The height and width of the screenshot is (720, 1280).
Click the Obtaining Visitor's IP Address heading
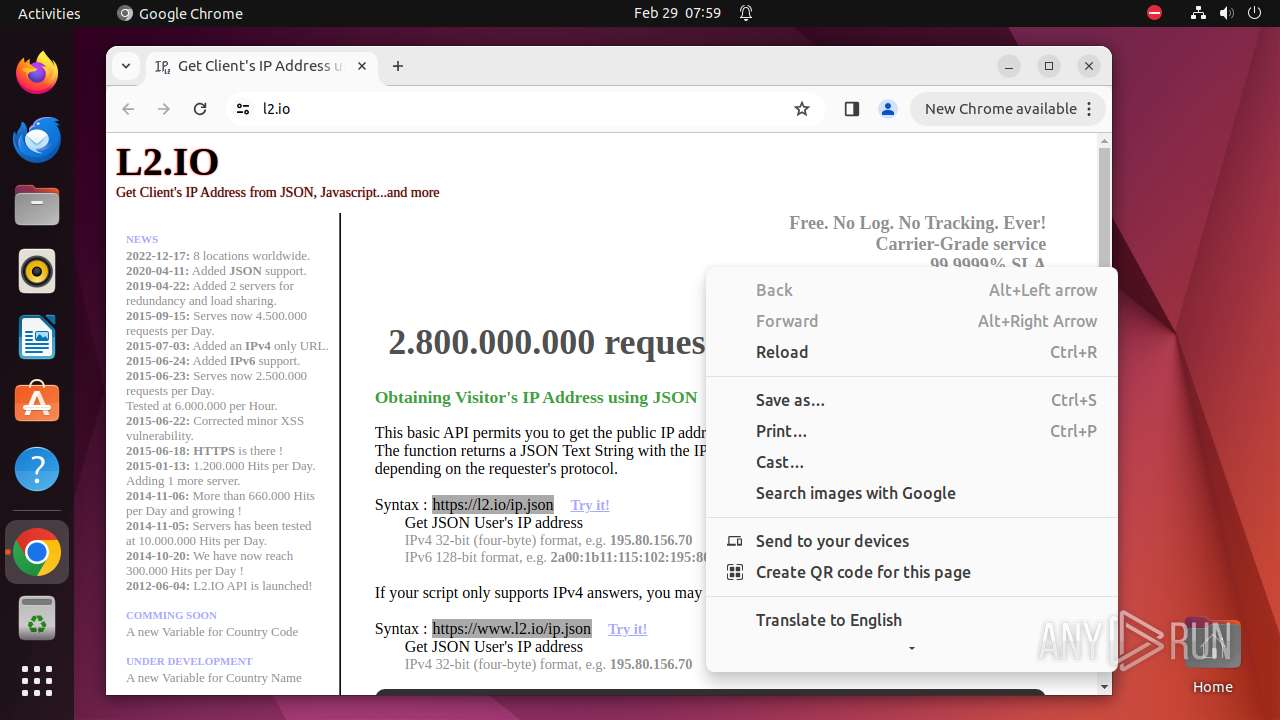click(x=536, y=397)
